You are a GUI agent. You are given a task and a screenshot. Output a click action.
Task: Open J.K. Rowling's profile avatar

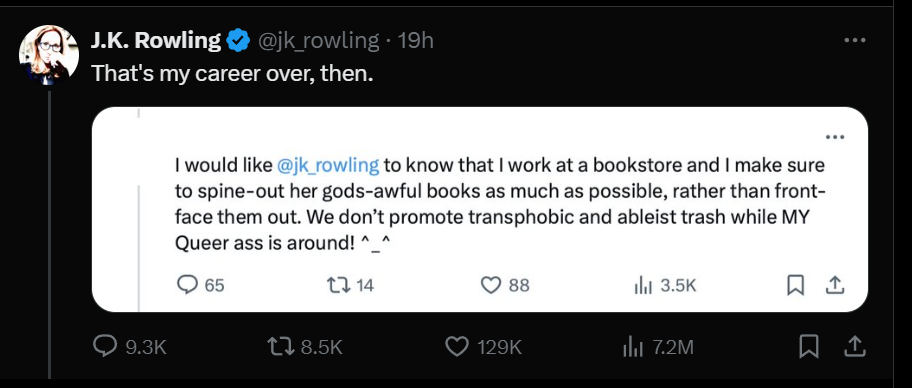(49, 55)
